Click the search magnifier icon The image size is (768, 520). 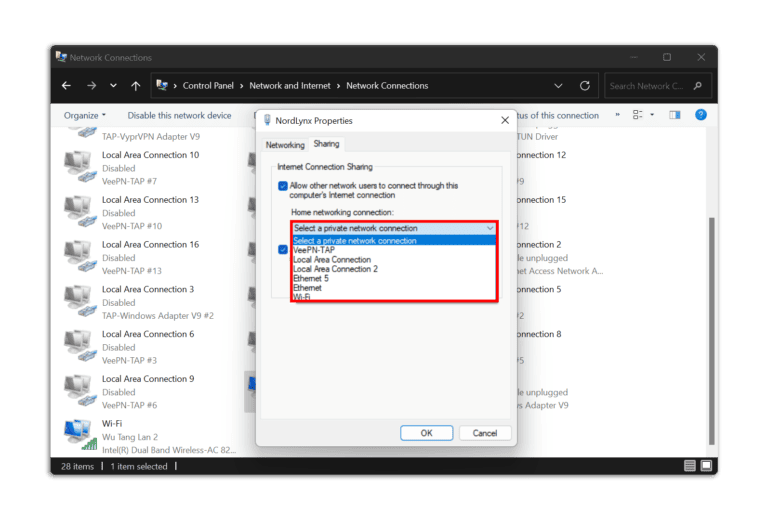(698, 86)
